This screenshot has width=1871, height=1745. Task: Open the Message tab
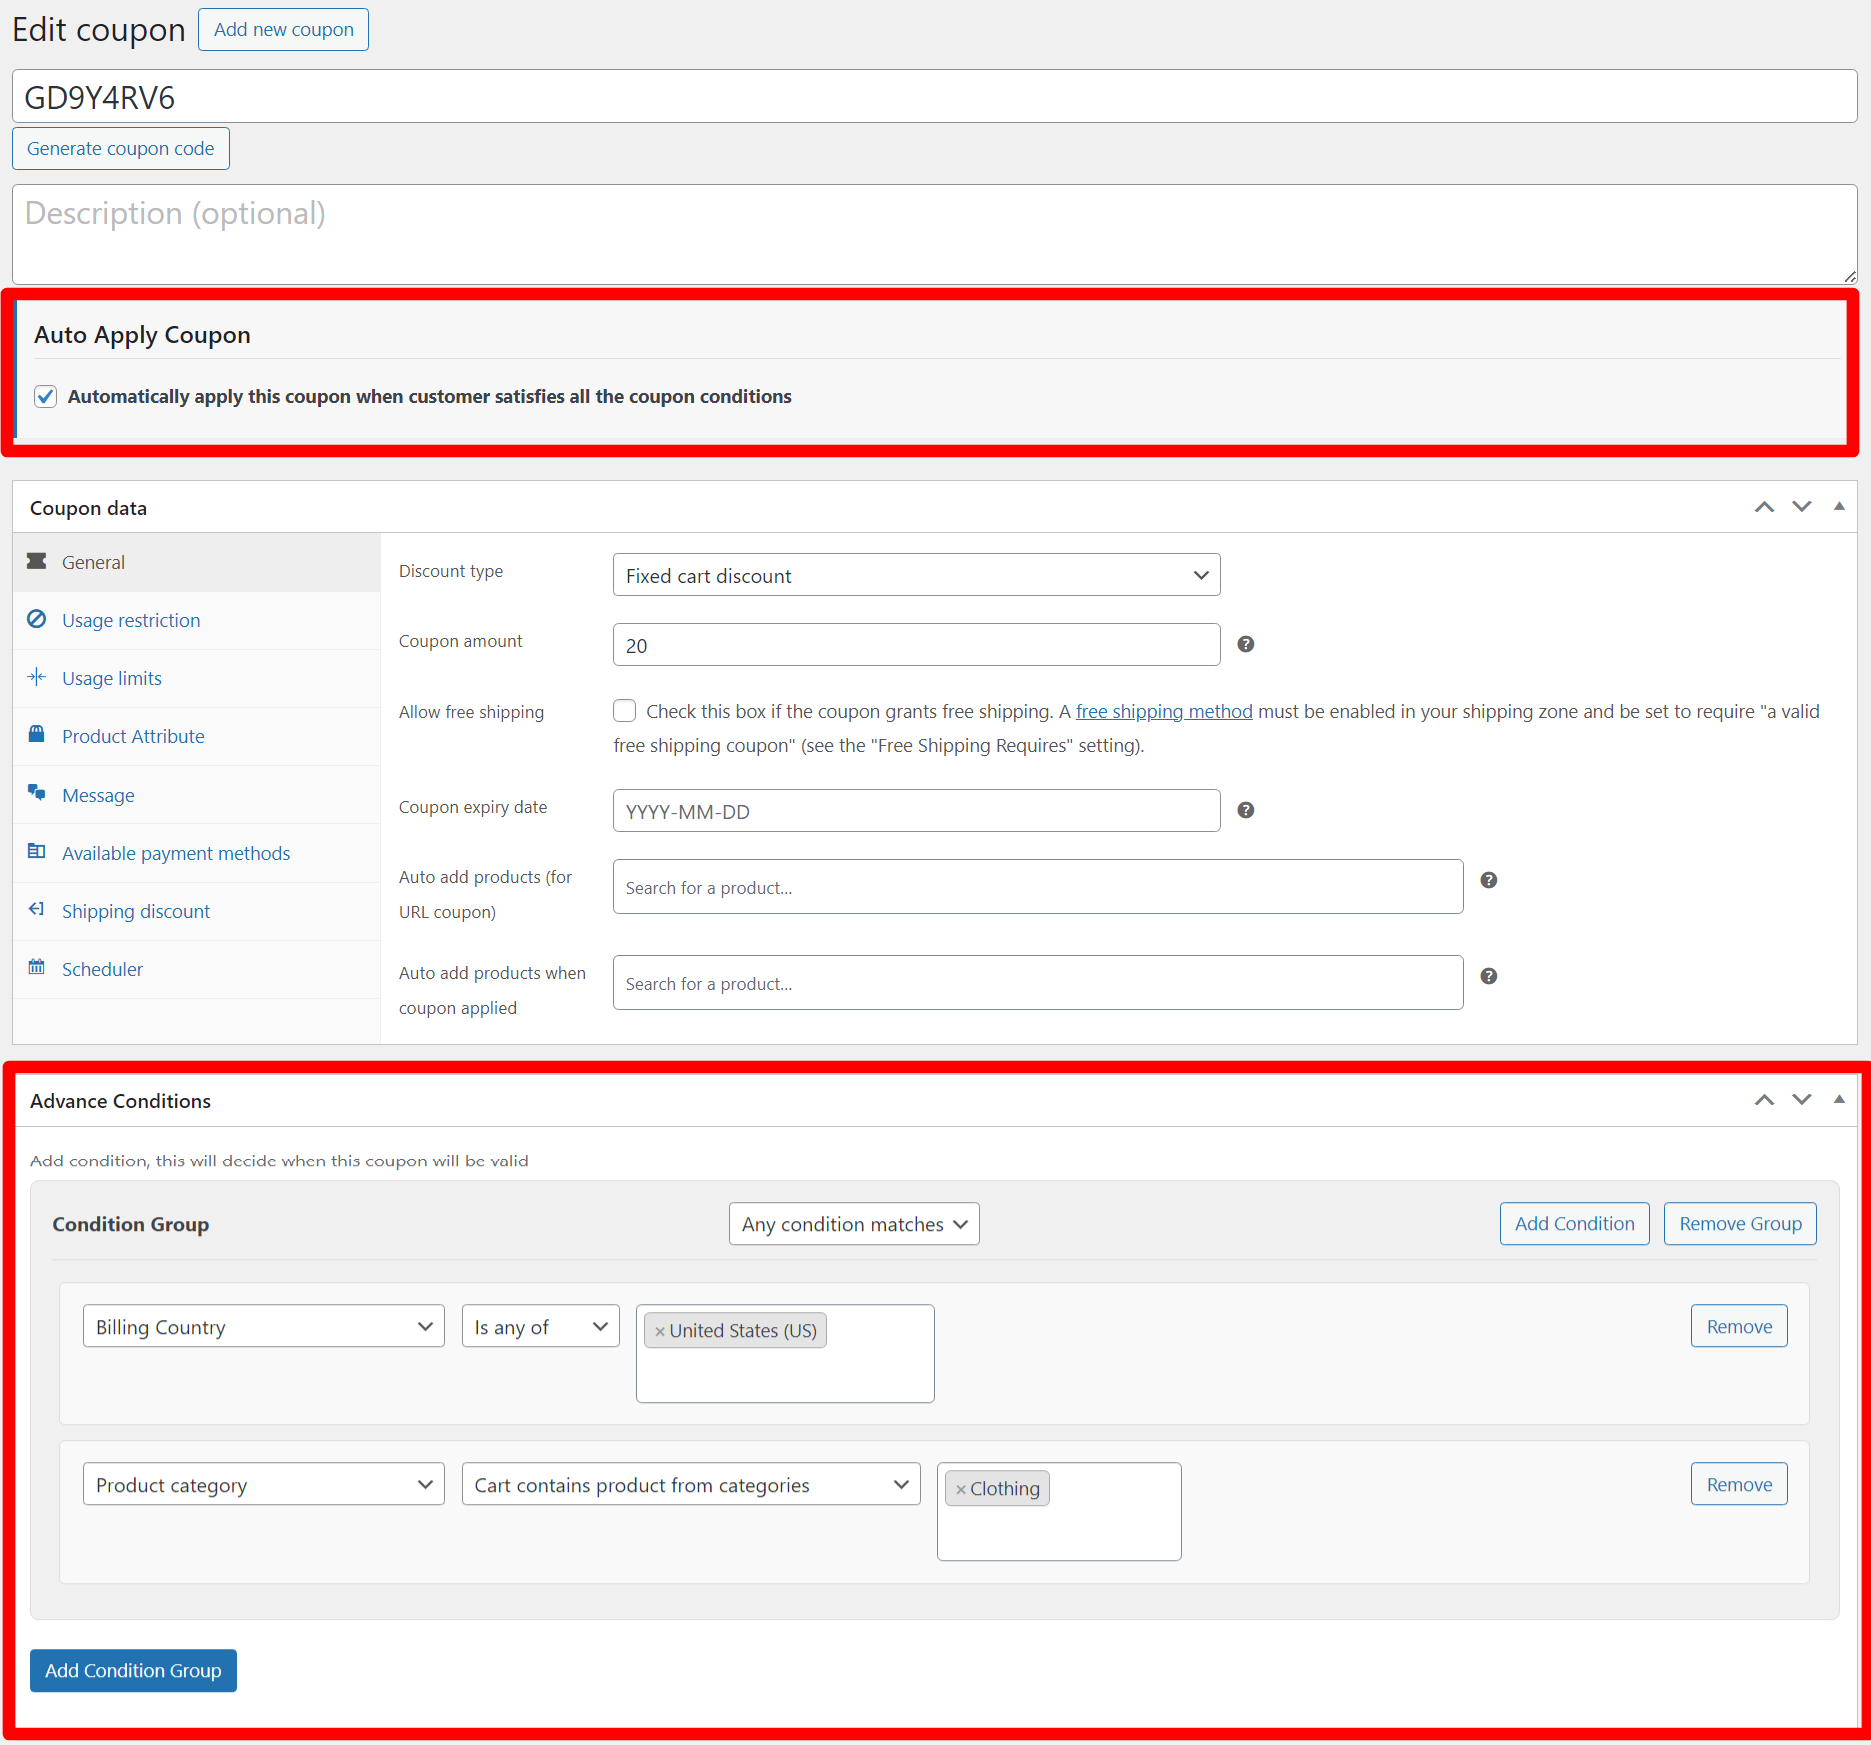[x=197, y=795]
